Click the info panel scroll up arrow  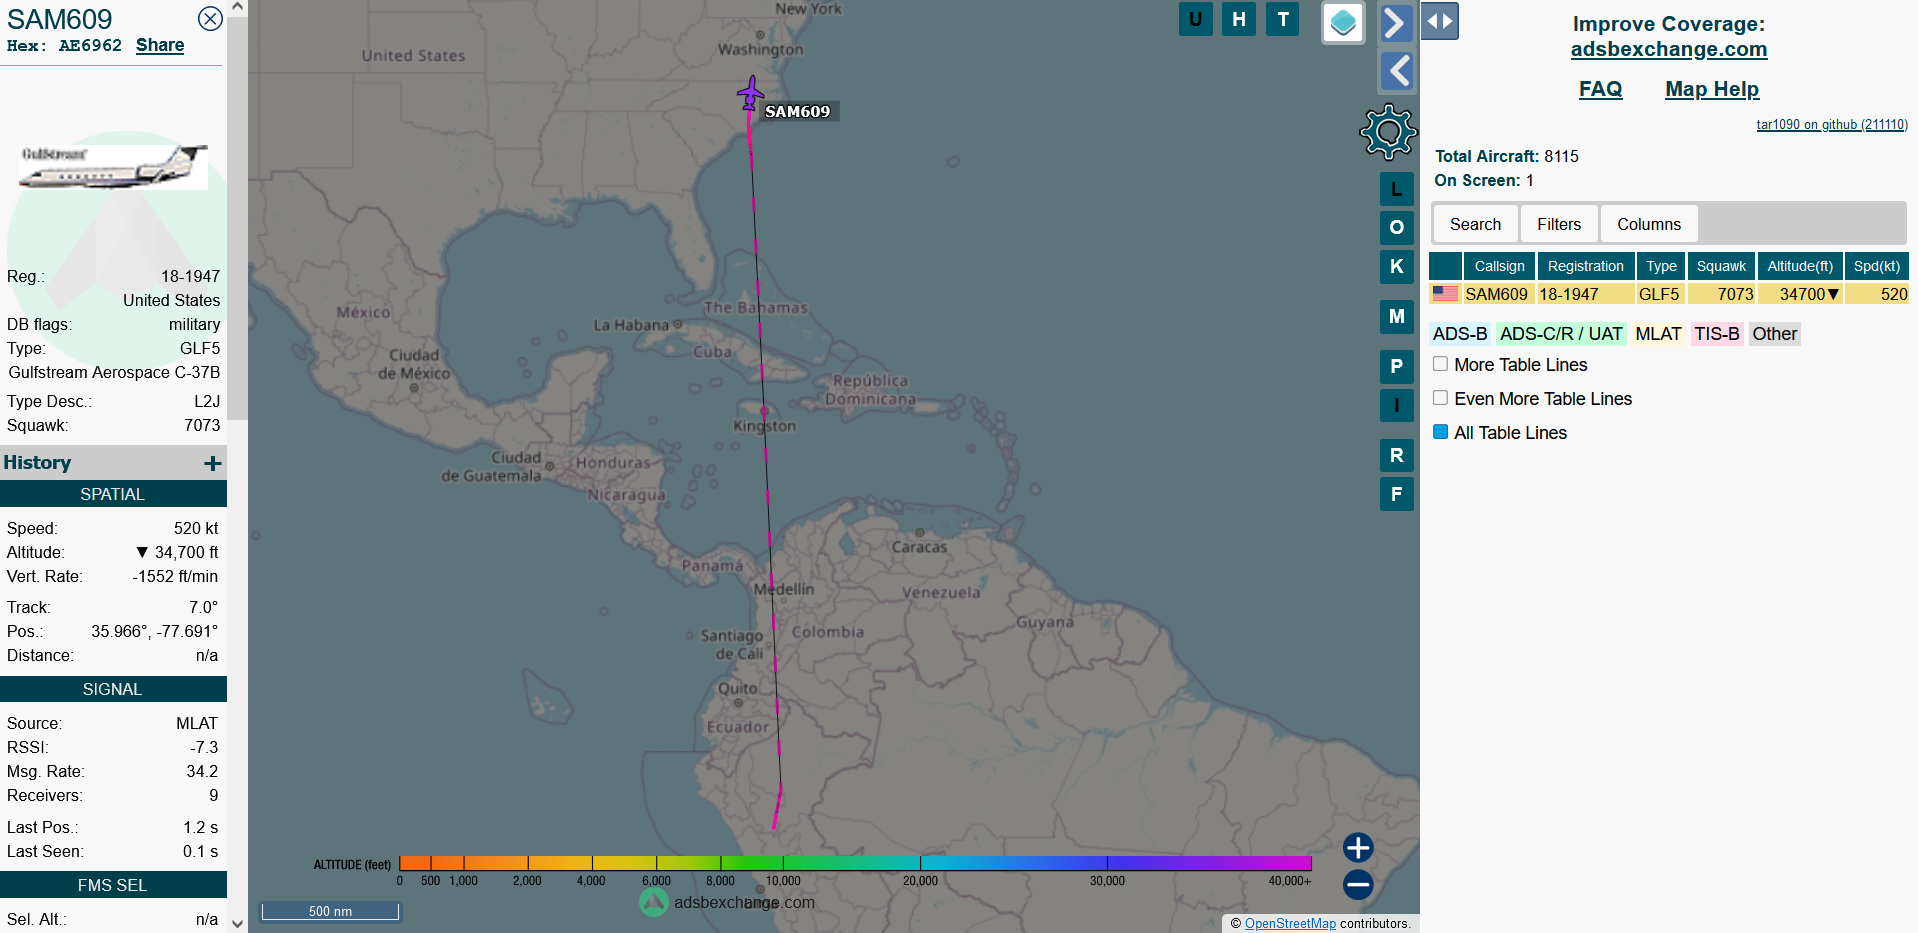tap(237, 7)
